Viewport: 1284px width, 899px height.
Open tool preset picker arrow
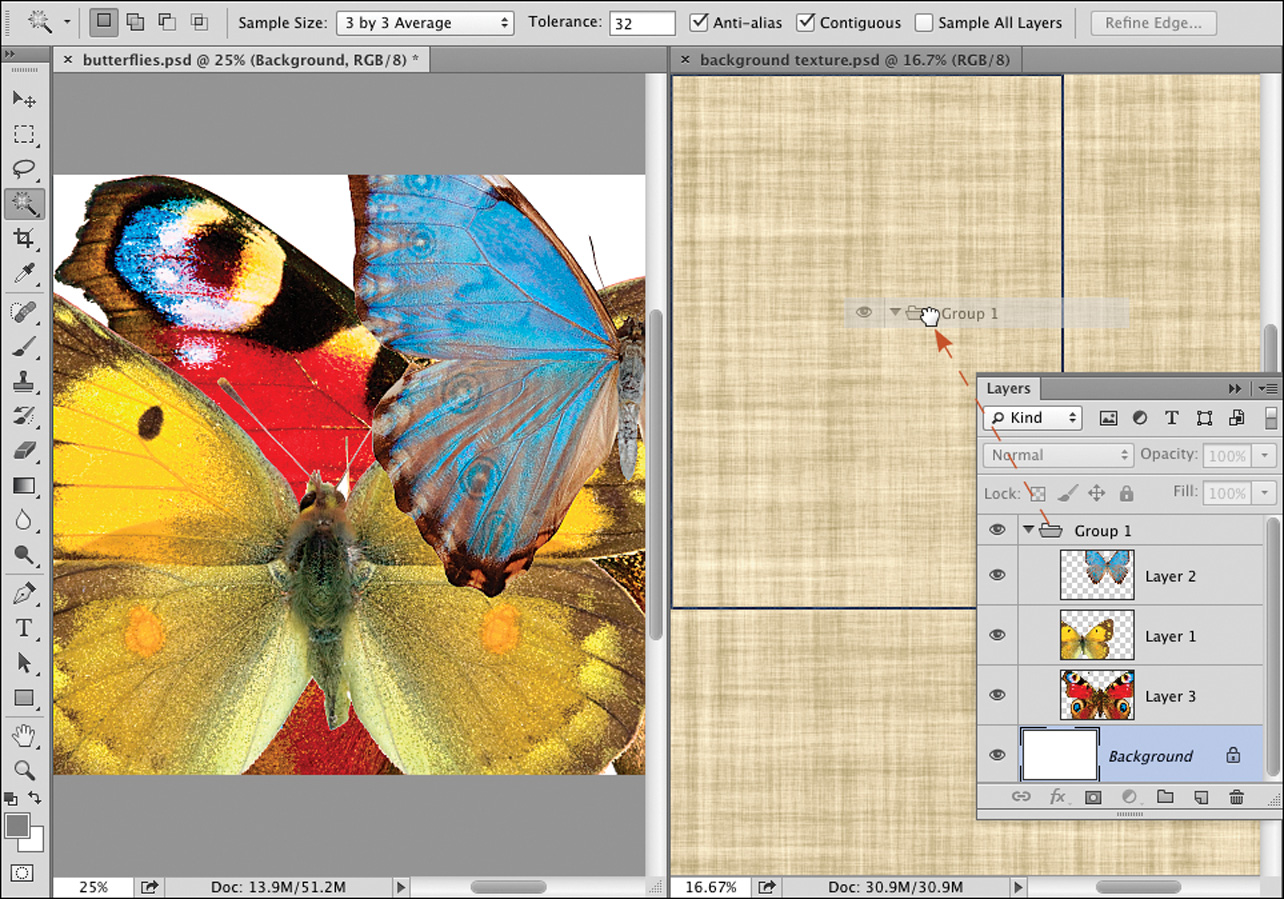coord(67,21)
